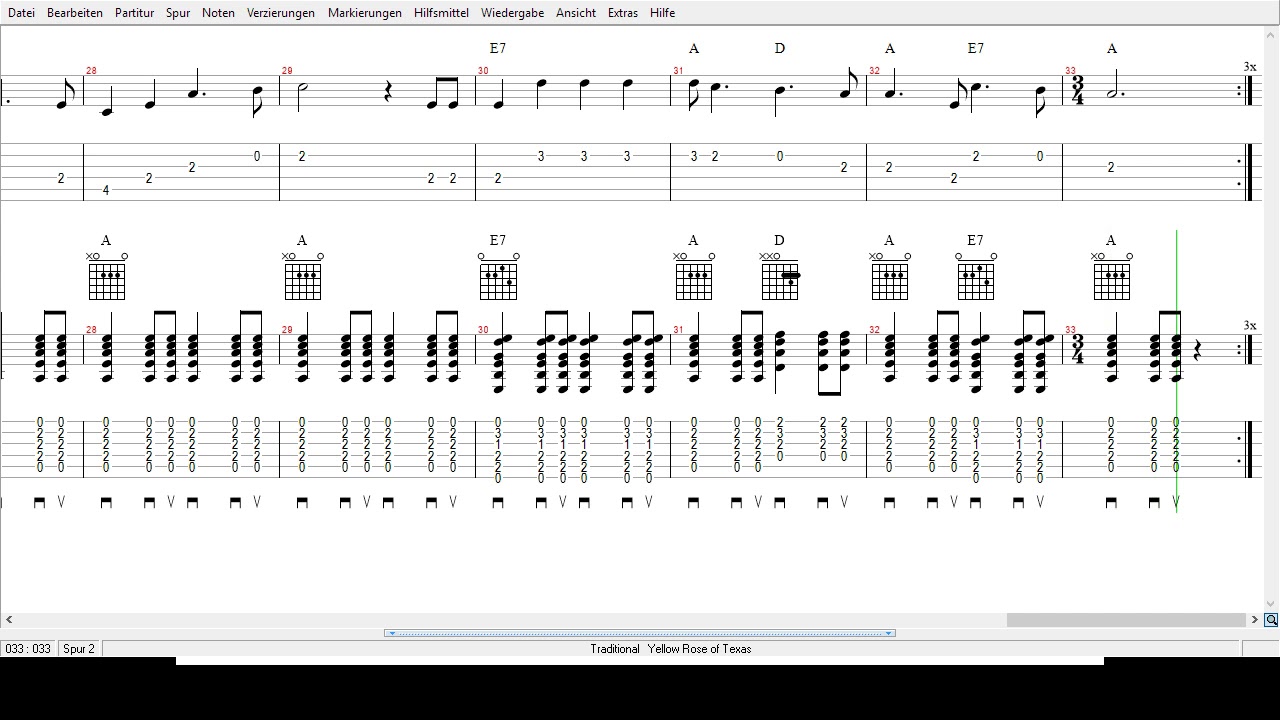Image resolution: width=1280 pixels, height=720 pixels.
Task: Select the D chord diagram in measure 31
Action: click(780, 276)
